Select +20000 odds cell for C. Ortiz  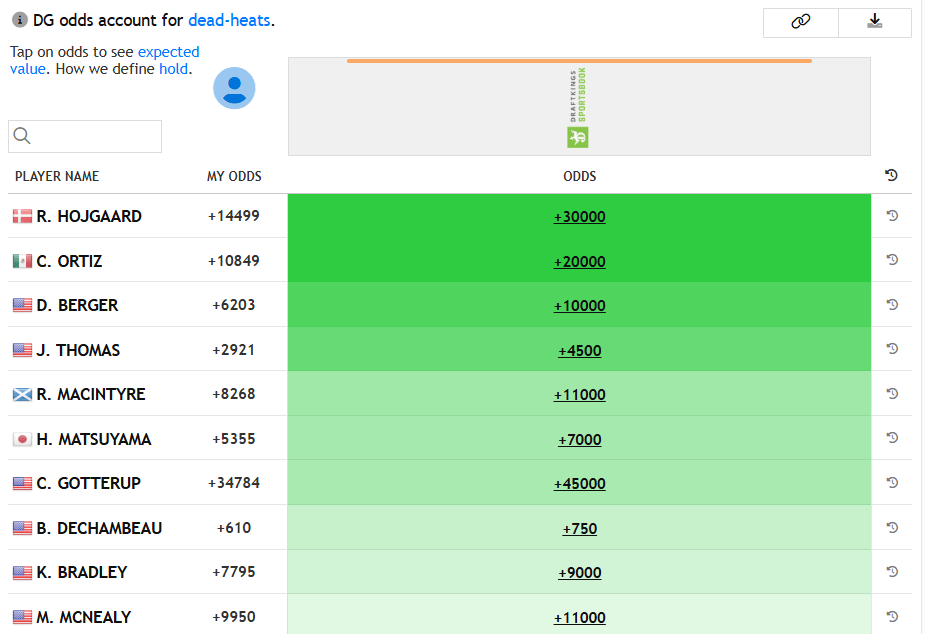579,261
